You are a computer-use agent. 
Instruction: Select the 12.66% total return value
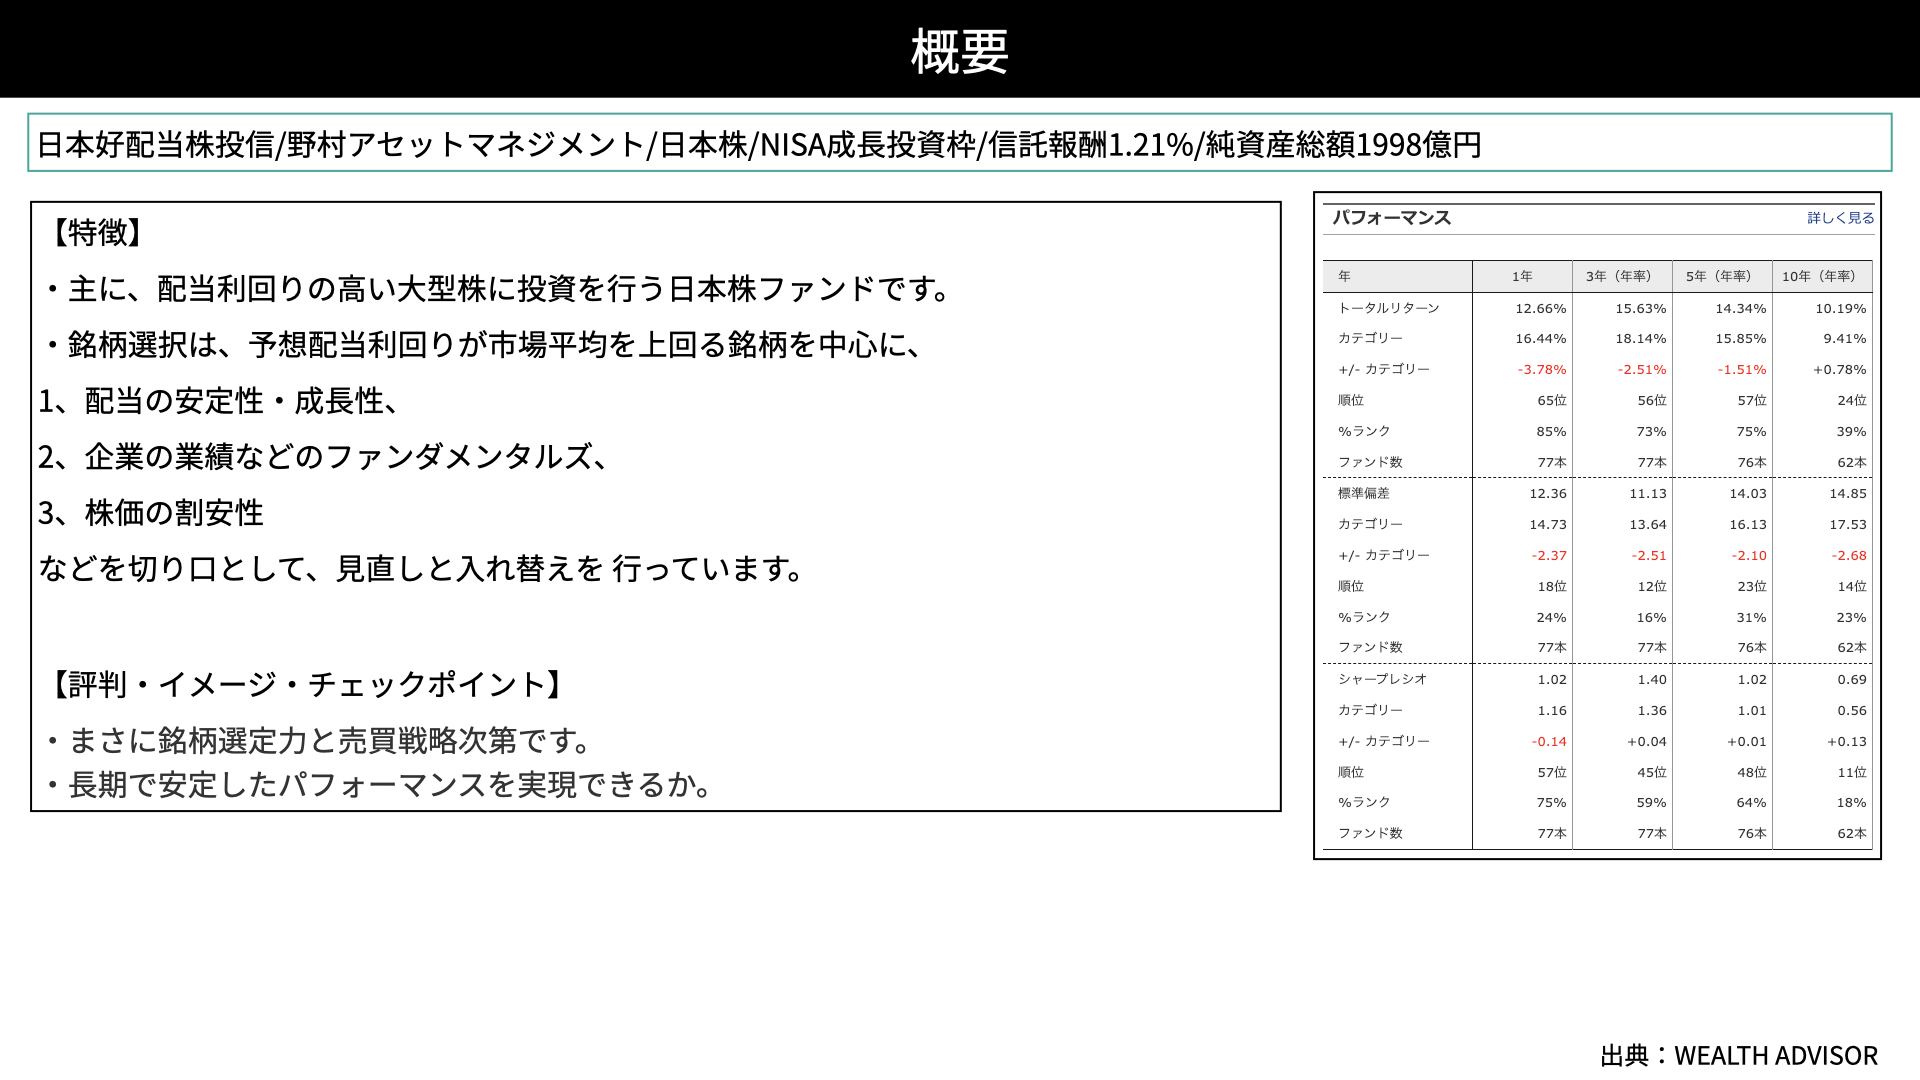[x=1541, y=309]
